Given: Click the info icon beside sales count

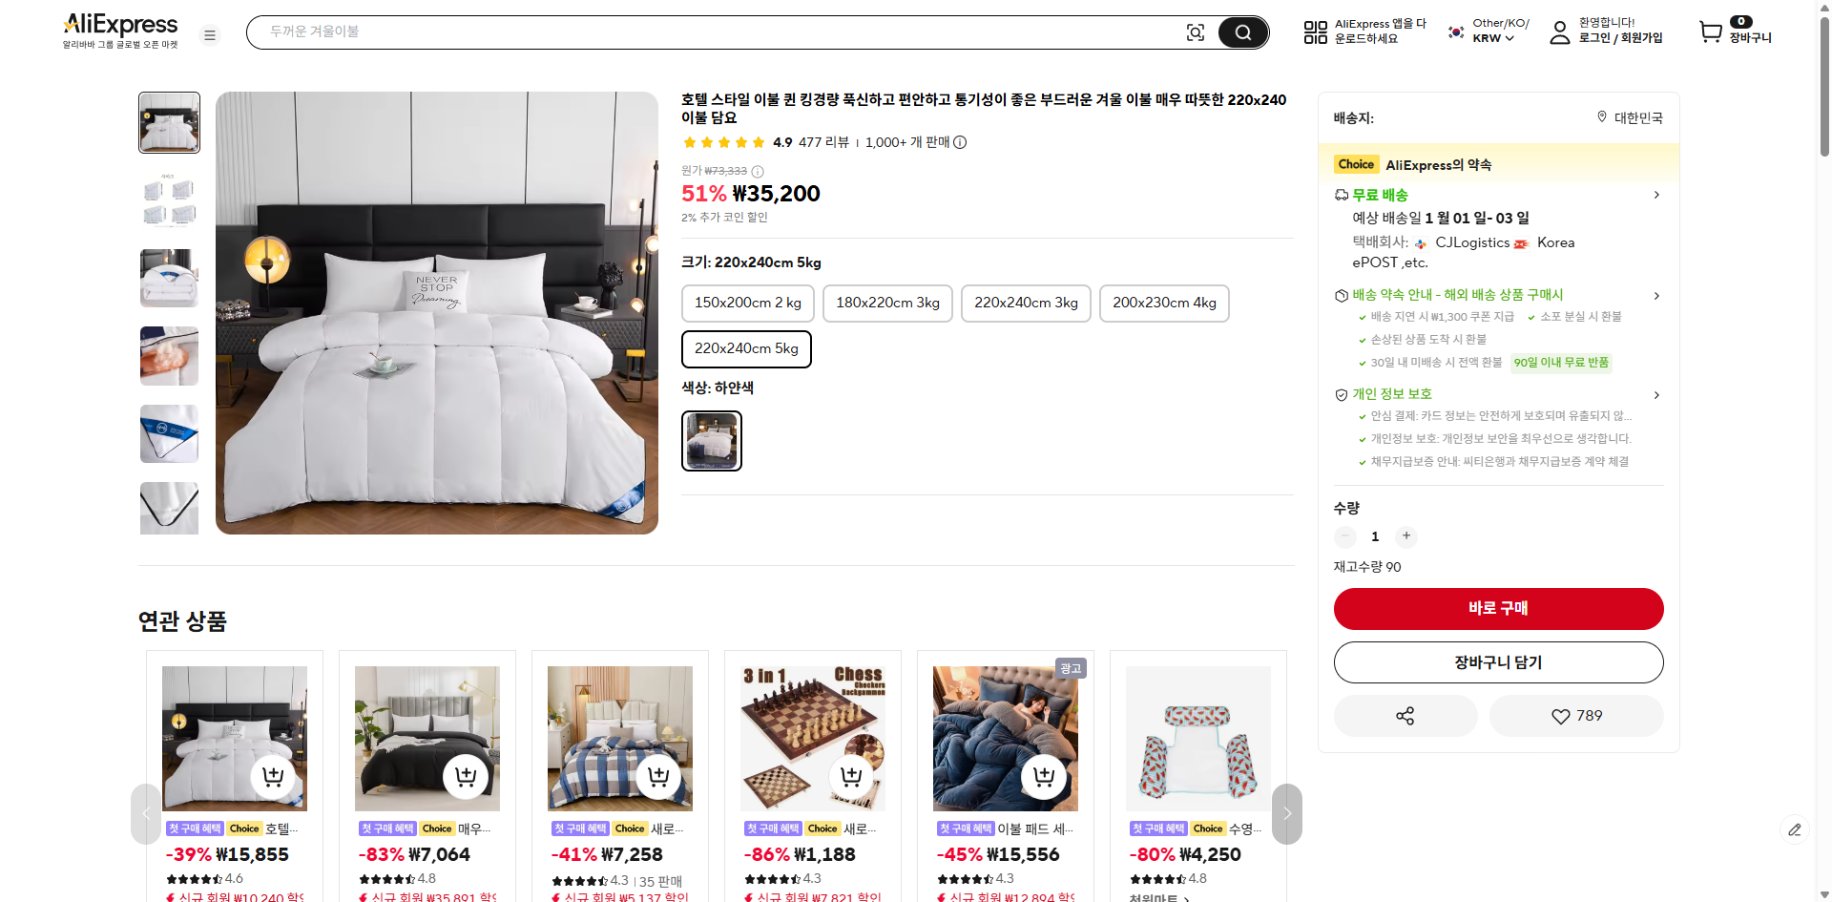Looking at the screenshot, I should 960,142.
